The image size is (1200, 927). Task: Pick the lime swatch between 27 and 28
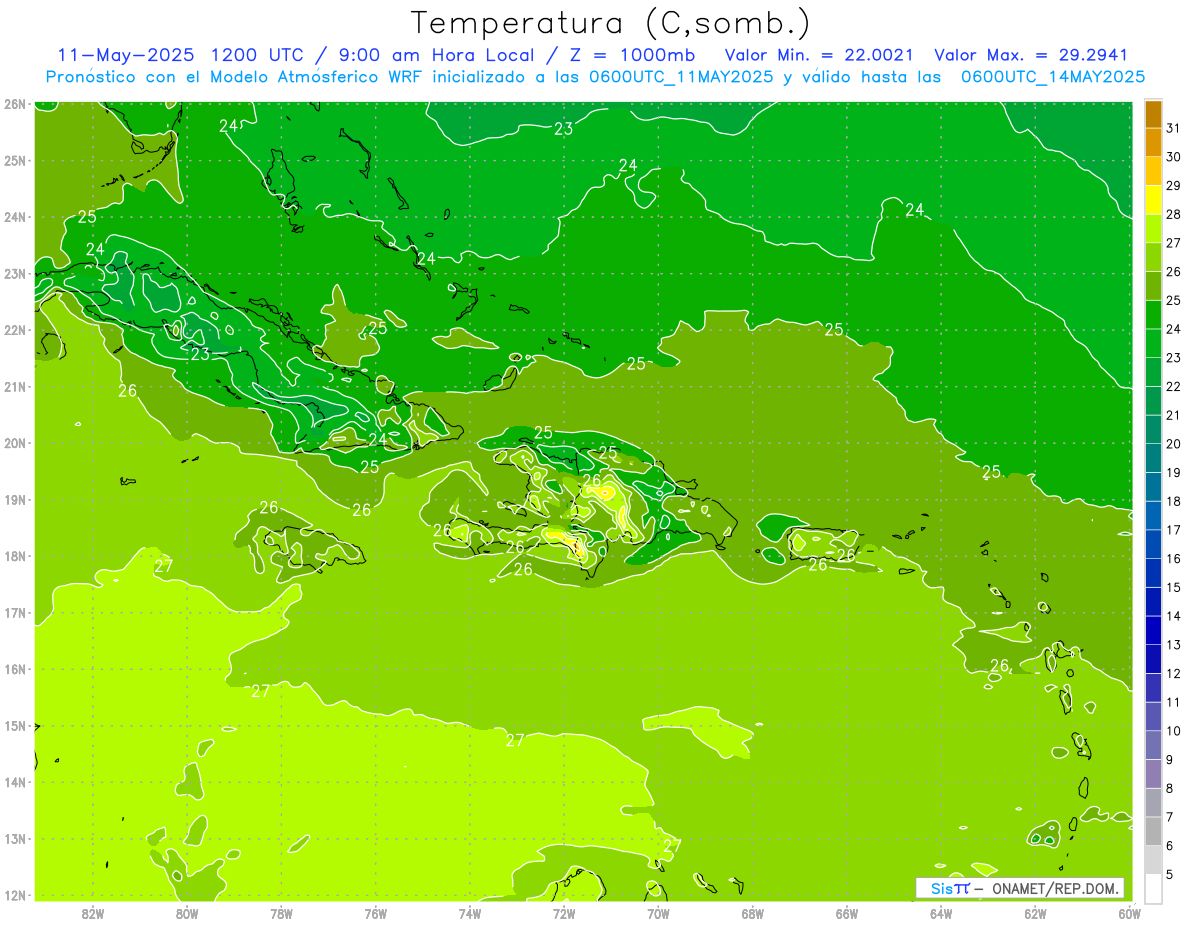coord(1153,228)
